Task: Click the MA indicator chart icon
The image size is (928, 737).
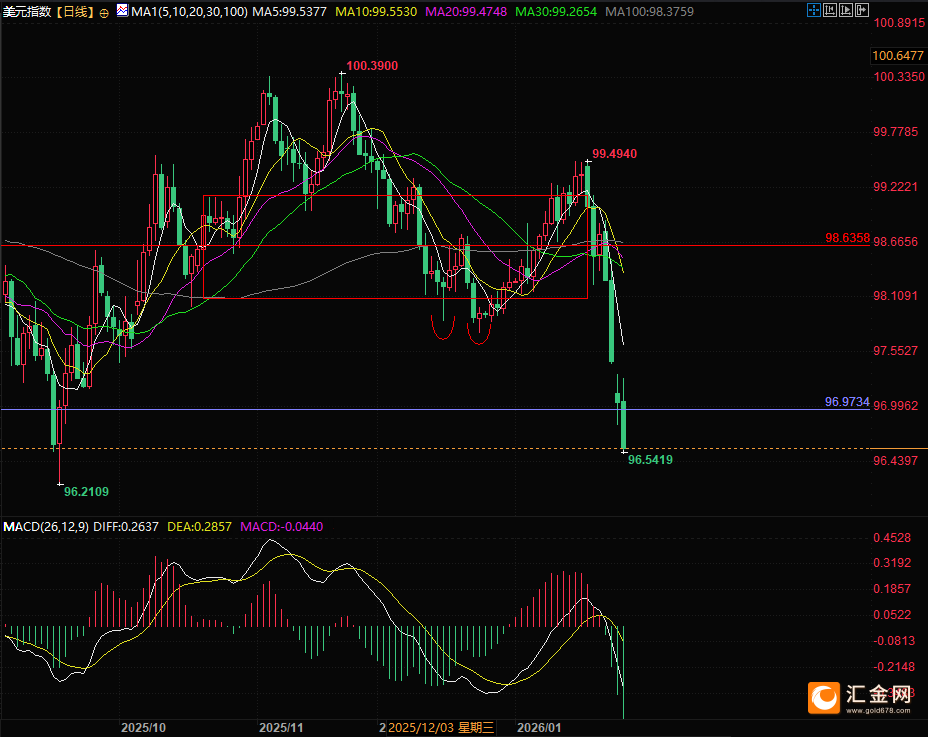Action: coord(122,11)
